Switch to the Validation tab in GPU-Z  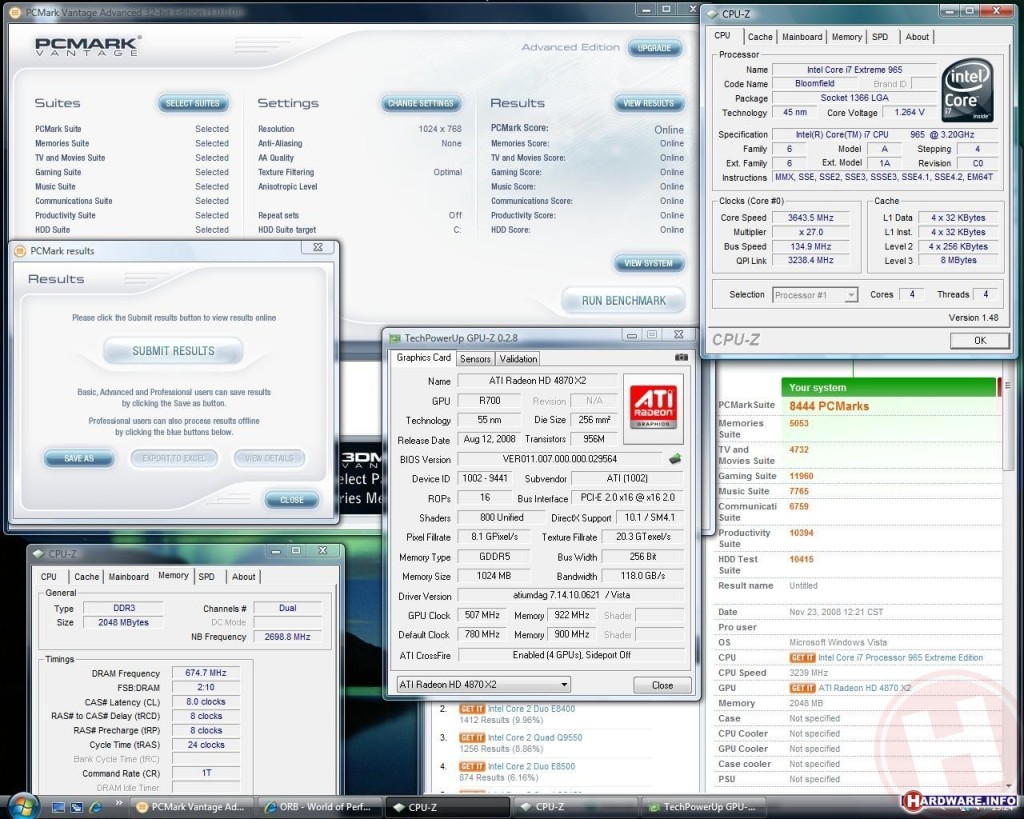518,359
